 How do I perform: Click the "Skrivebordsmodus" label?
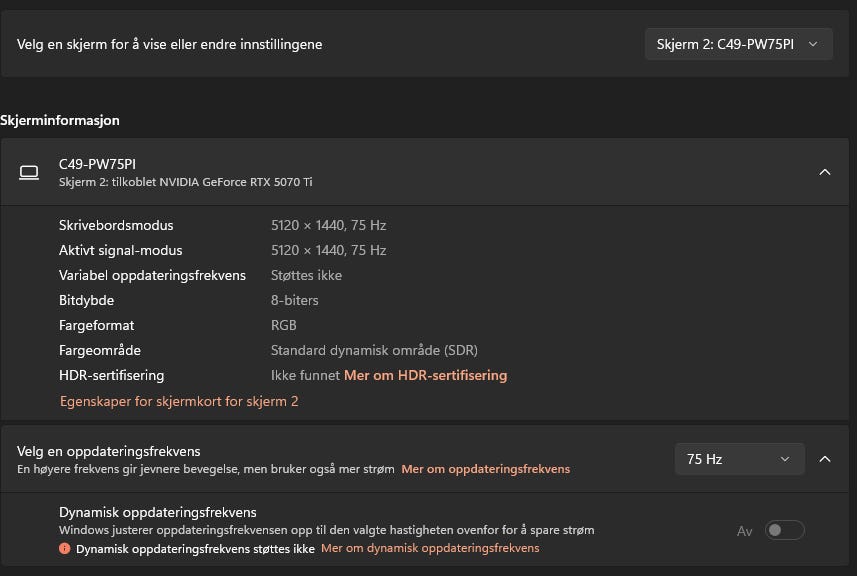(116, 225)
